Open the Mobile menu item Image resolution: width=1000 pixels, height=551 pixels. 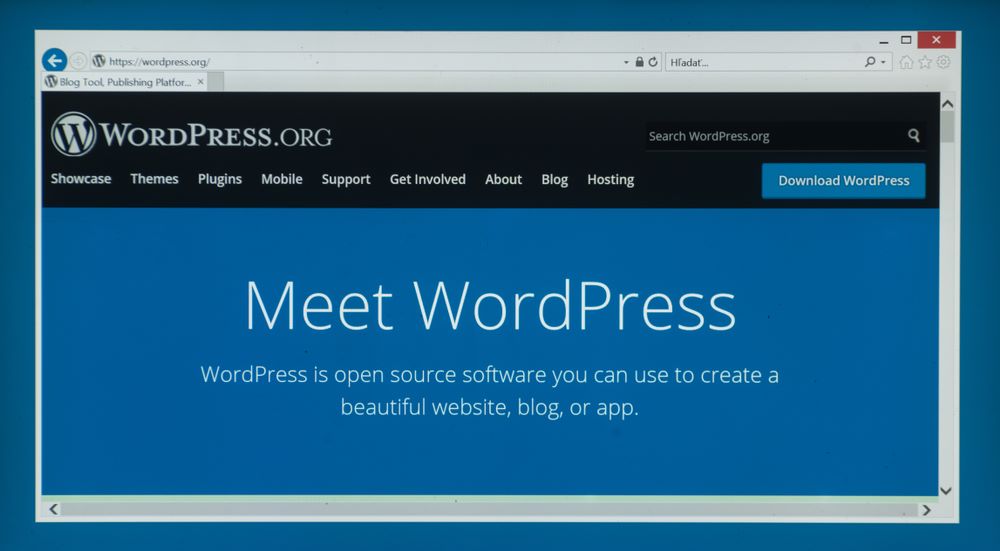tap(281, 179)
